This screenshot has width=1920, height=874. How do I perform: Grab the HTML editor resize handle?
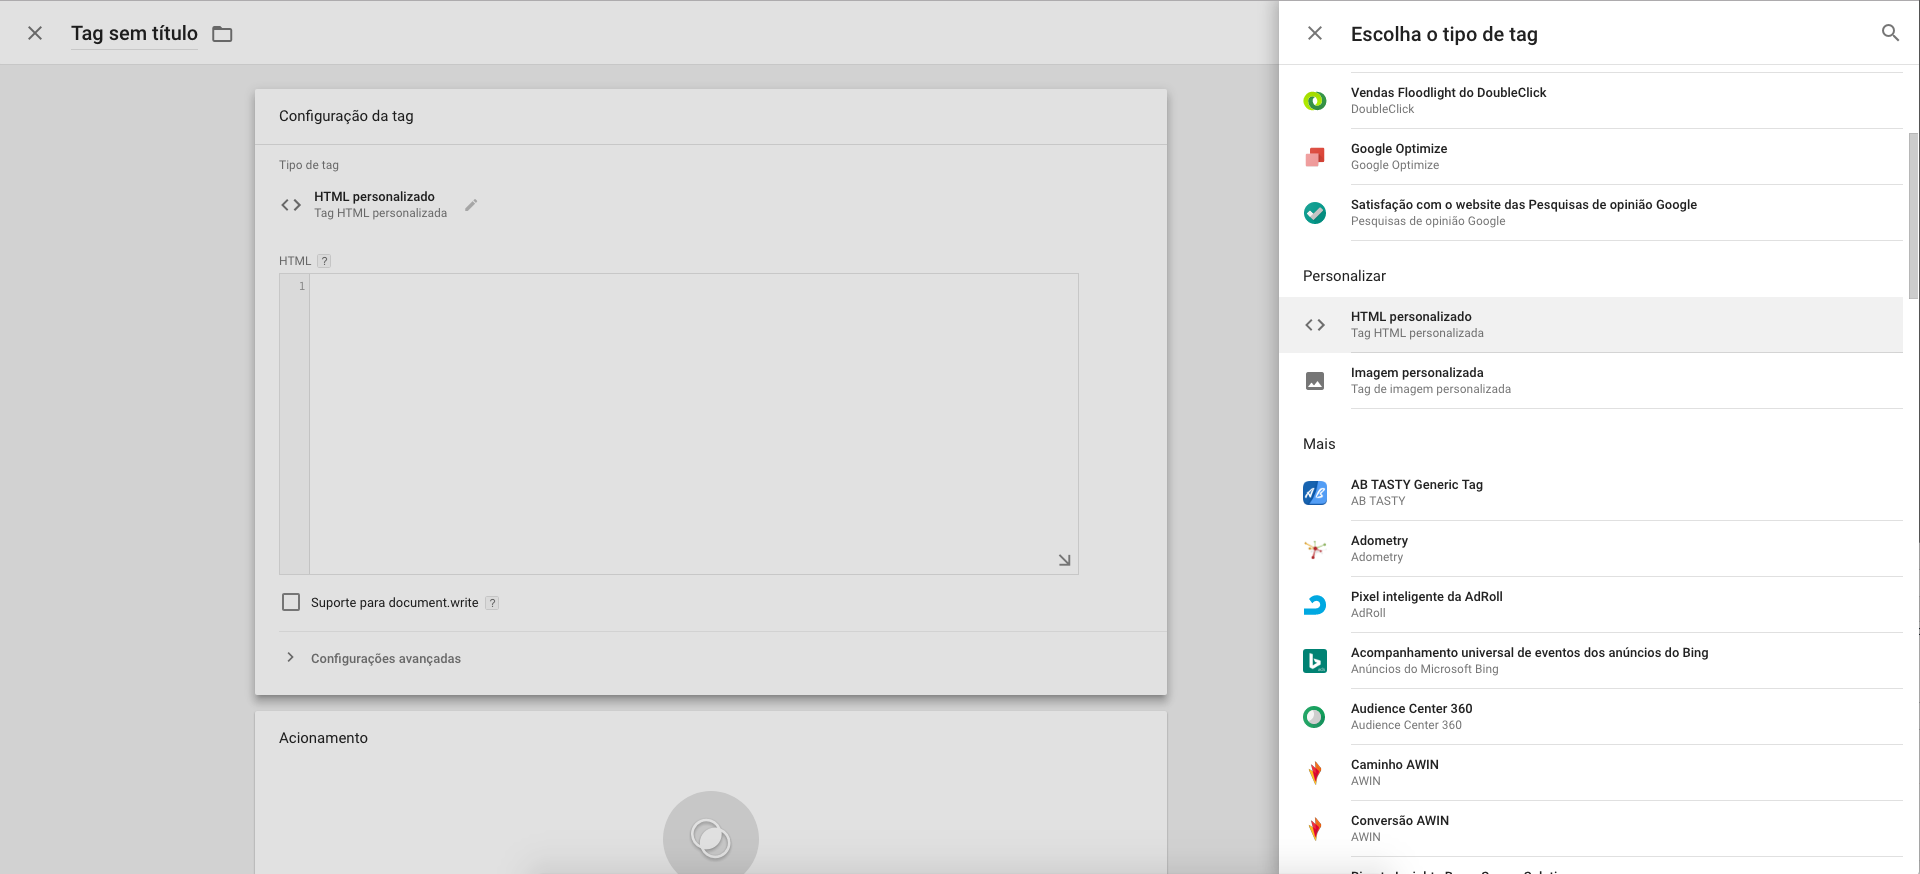pos(1064,560)
